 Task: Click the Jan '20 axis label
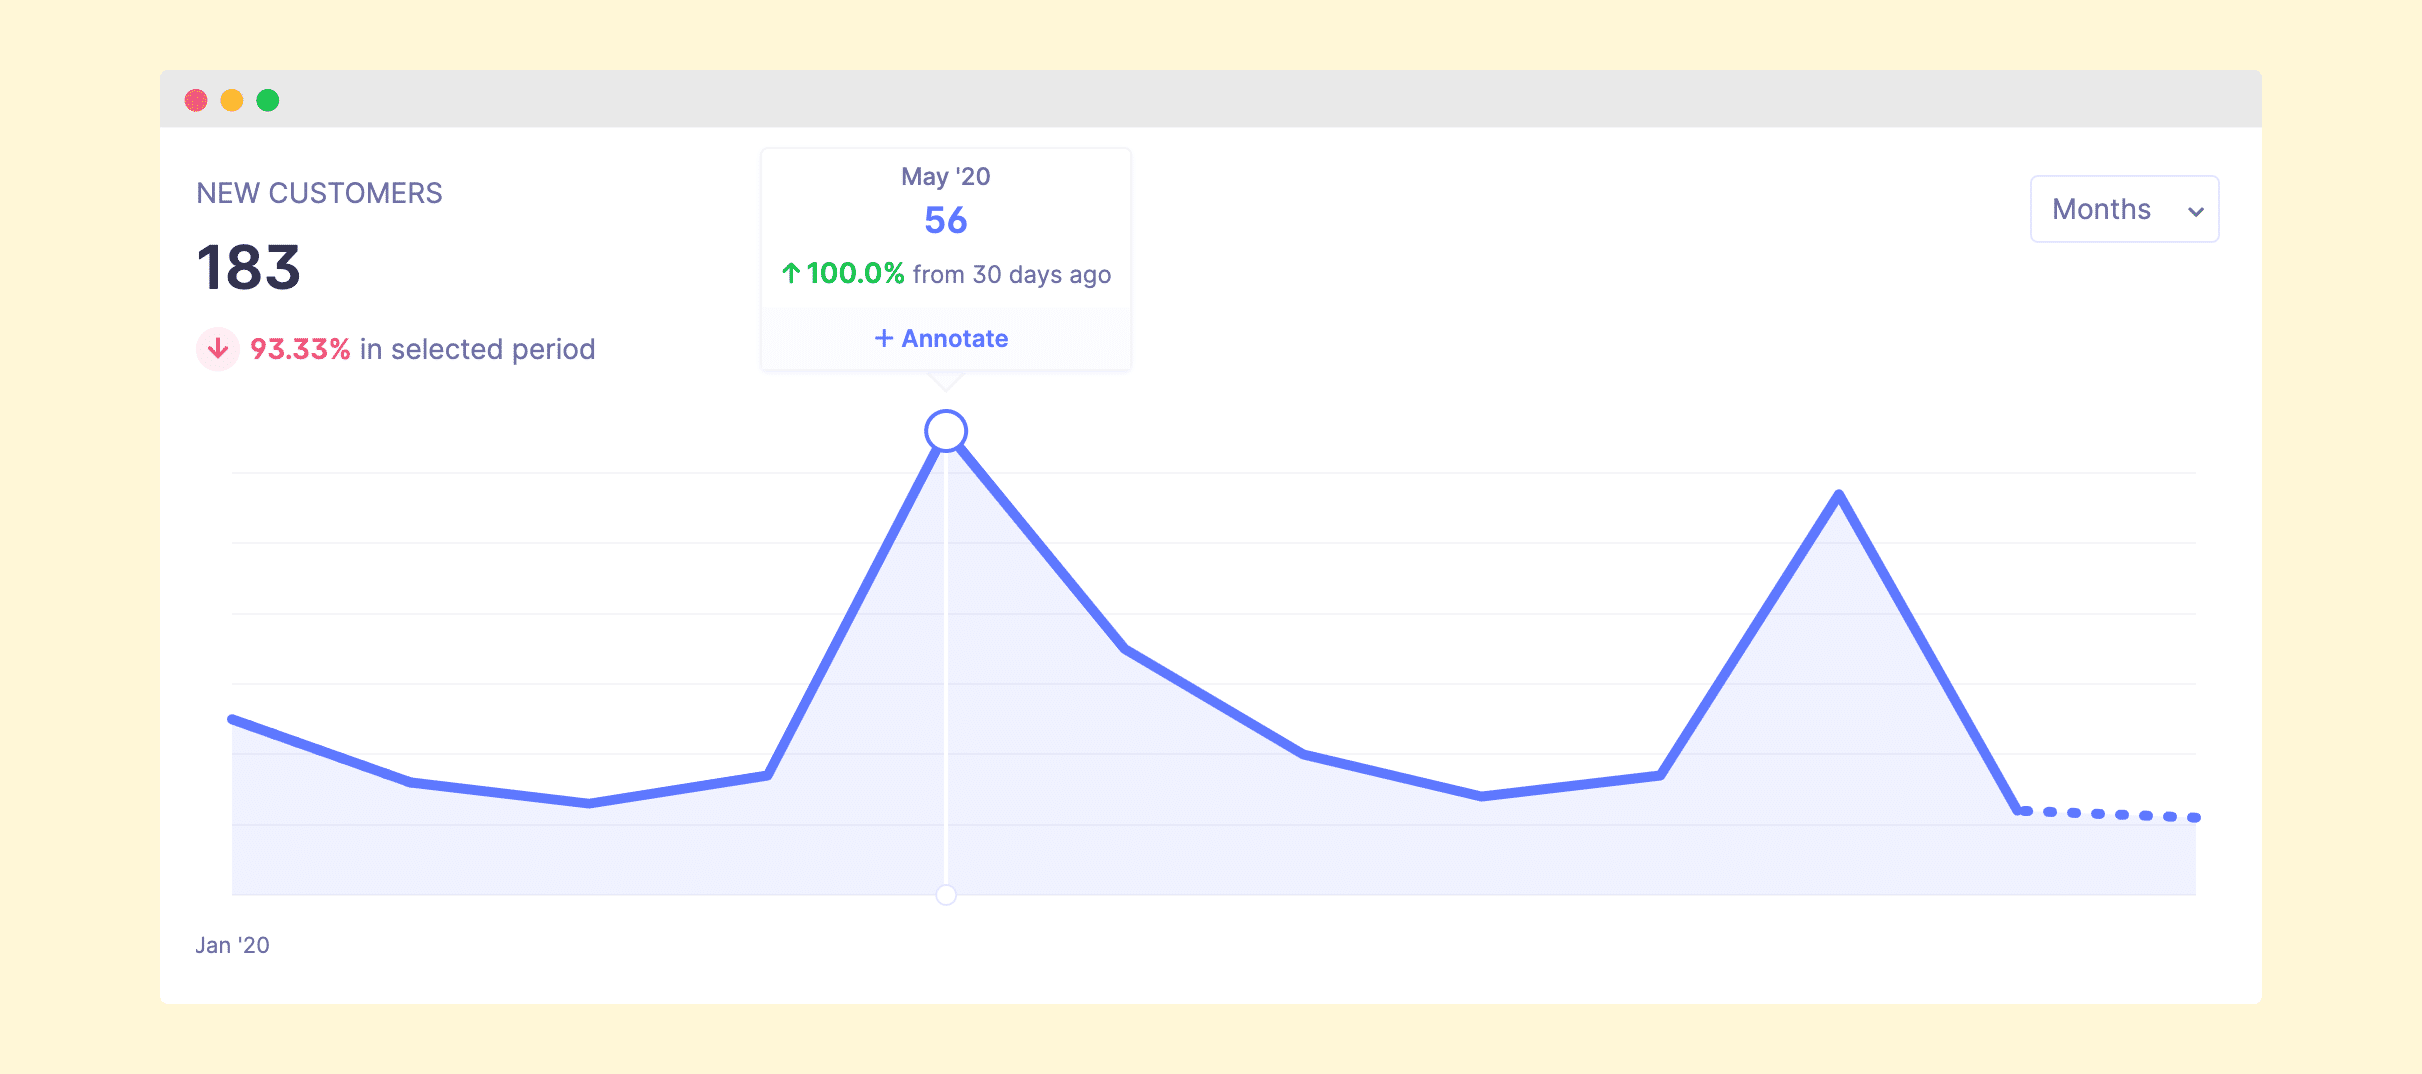pyautogui.click(x=232, y=945)
